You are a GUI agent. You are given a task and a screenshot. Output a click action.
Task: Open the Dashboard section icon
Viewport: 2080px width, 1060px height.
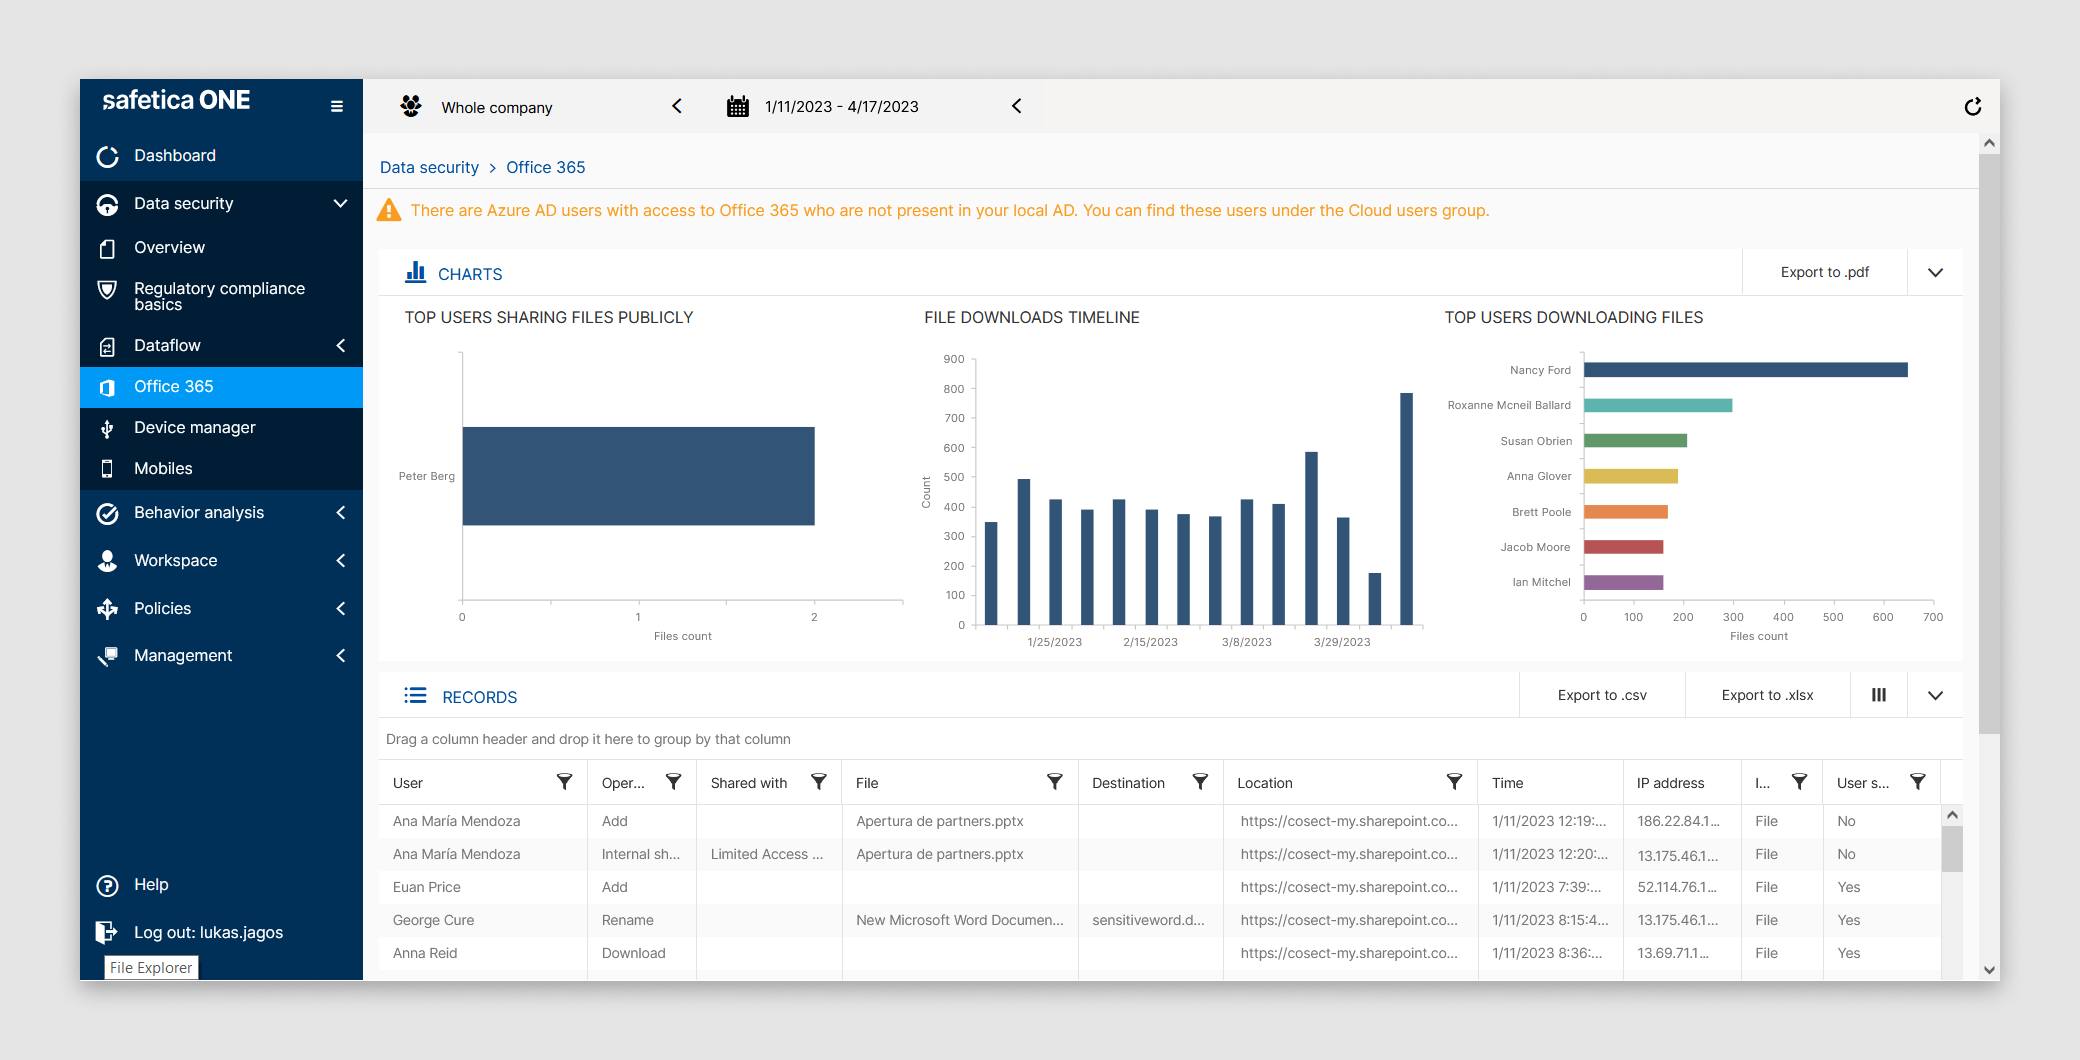[107, 156]
